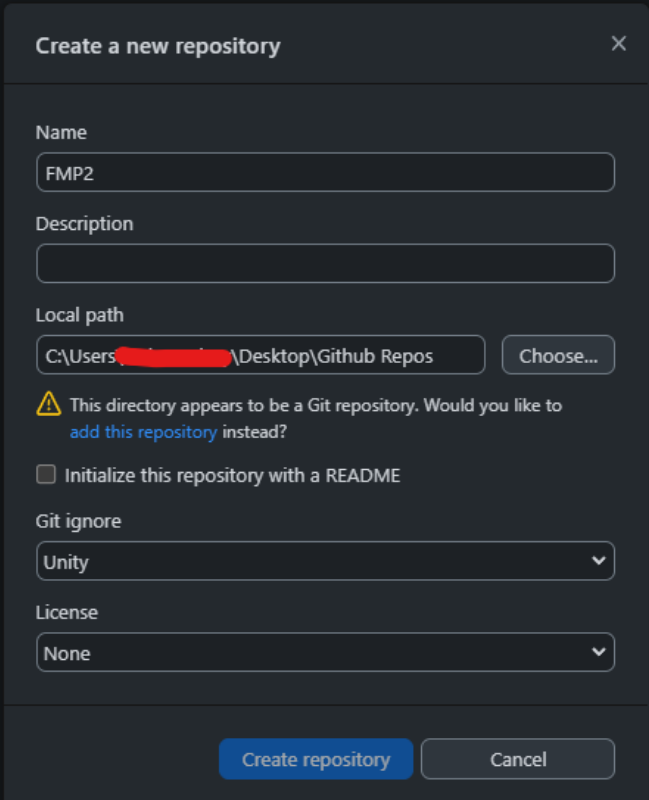
Task: Click the Git ignore label
Action: 79,521
